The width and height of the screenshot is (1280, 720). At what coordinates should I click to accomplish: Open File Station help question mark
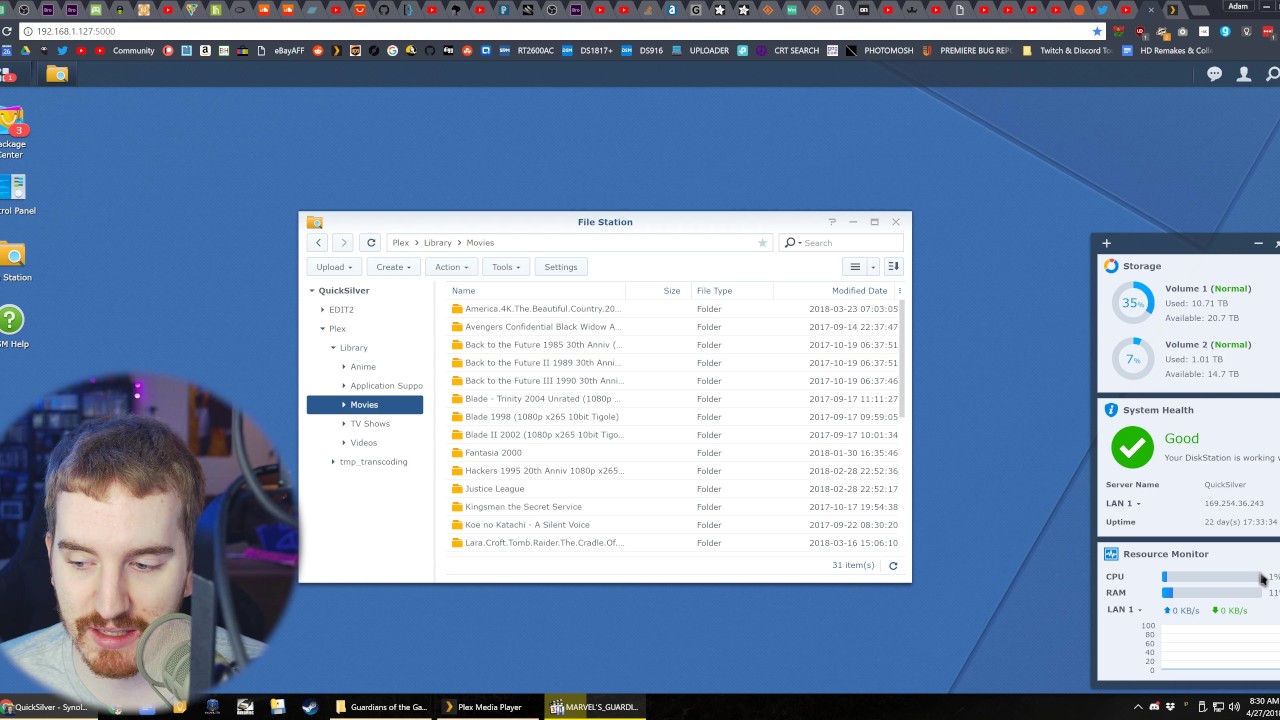[x=832, y=222]
